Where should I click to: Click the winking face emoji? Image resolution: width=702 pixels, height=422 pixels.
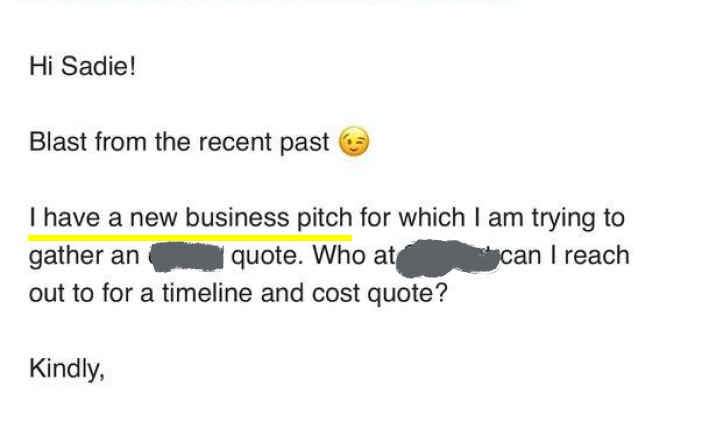pos(354,143)
